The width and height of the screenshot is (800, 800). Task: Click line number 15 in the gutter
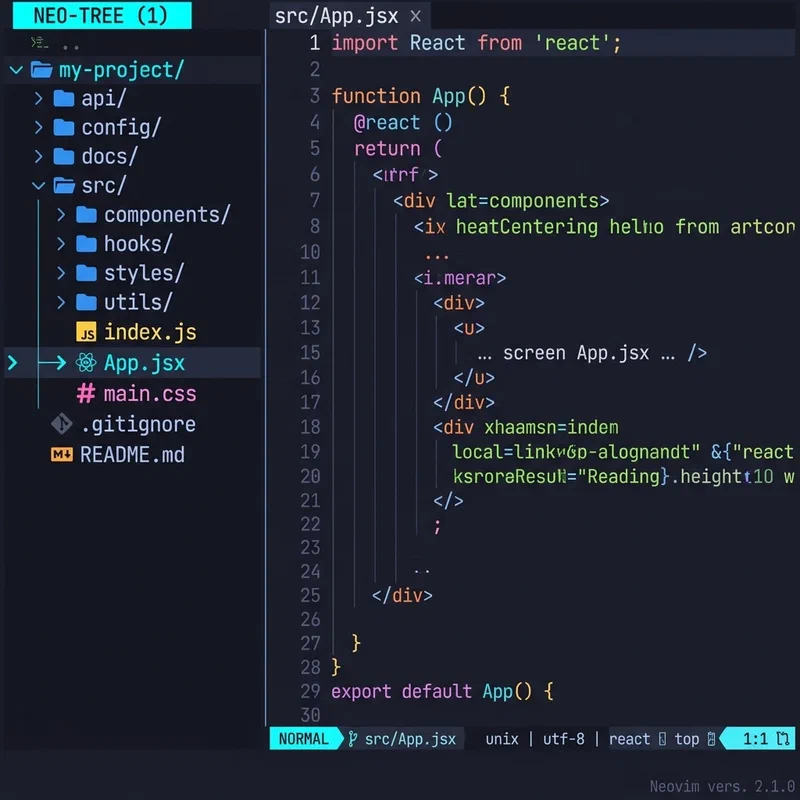(310, 353)
